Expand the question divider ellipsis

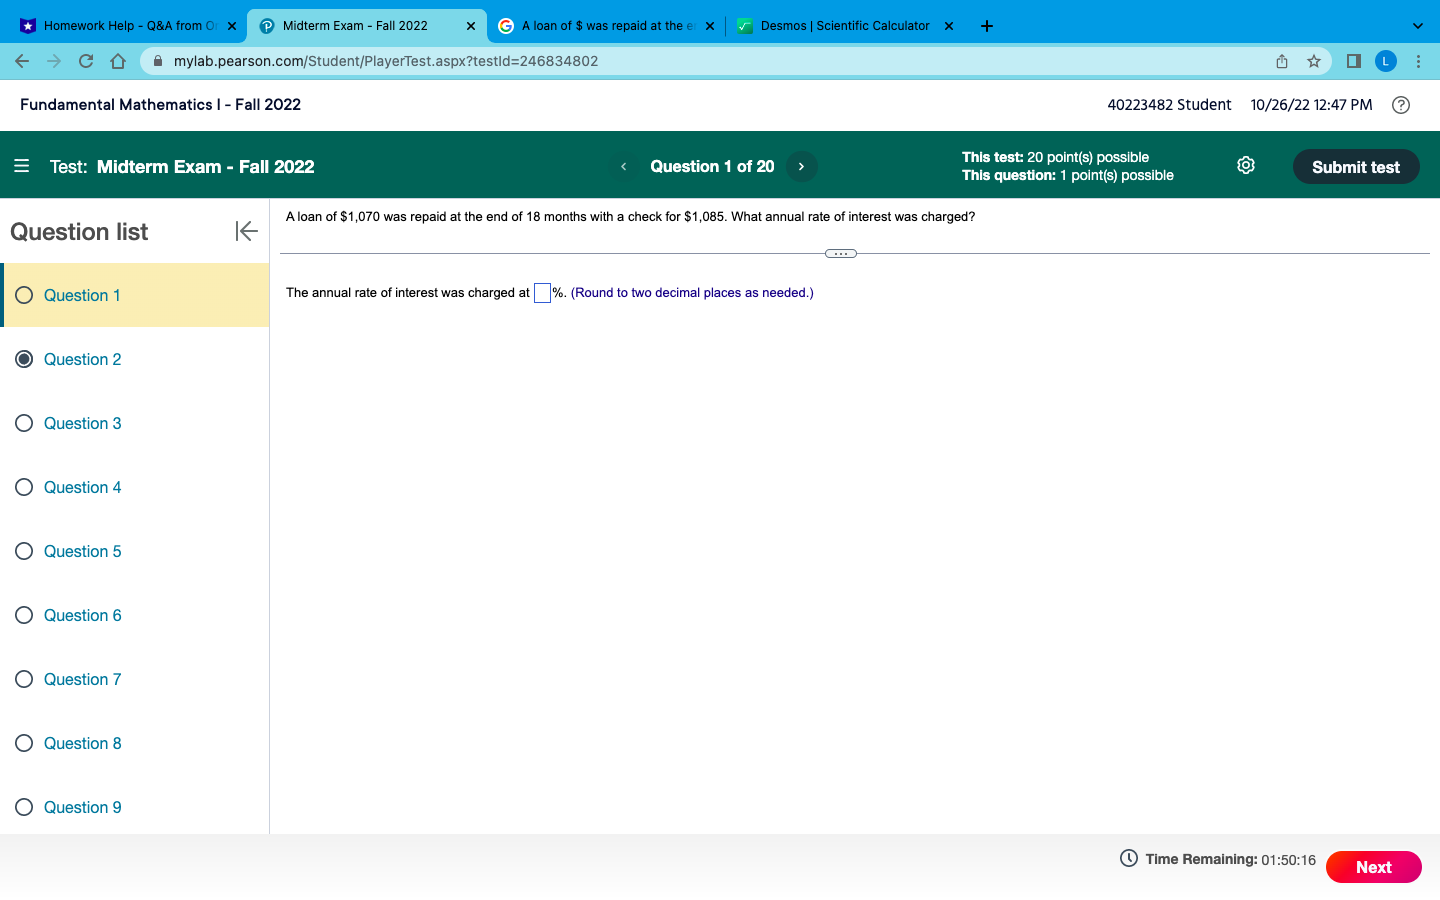[x=841, y=253]
